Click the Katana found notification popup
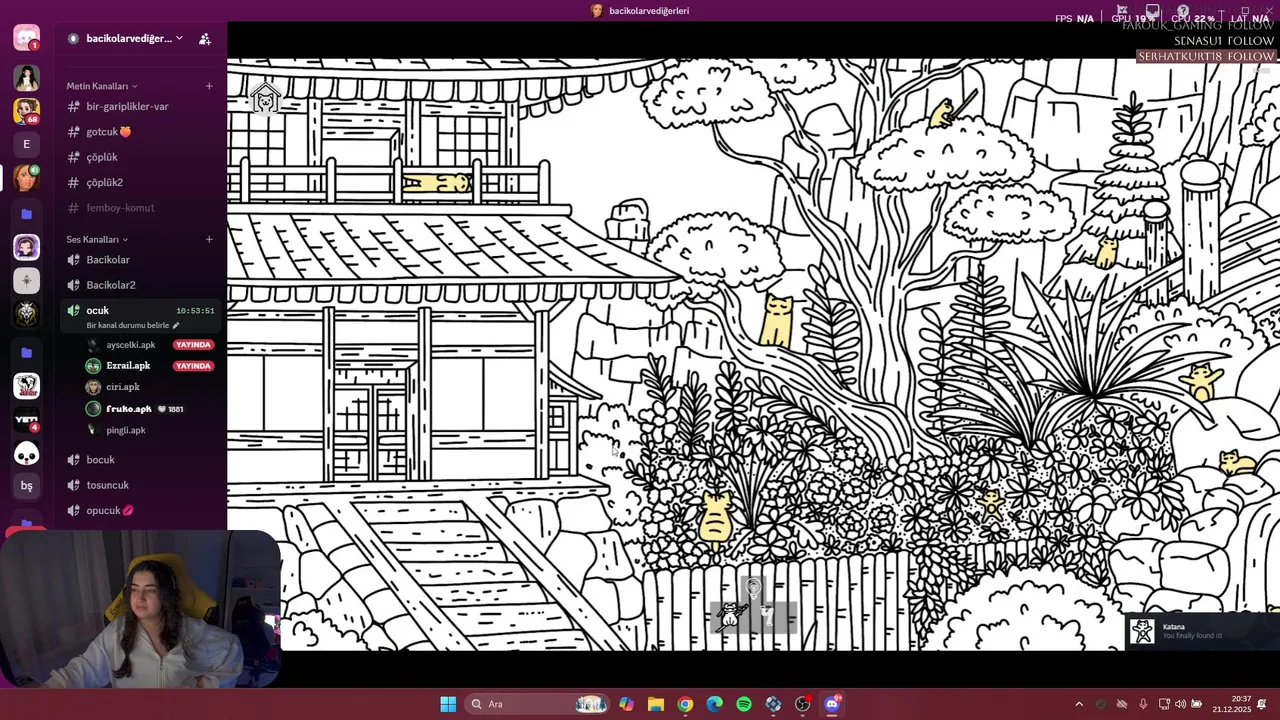The height and width of the screenshot is (720, 1280). click(1202, 631)
